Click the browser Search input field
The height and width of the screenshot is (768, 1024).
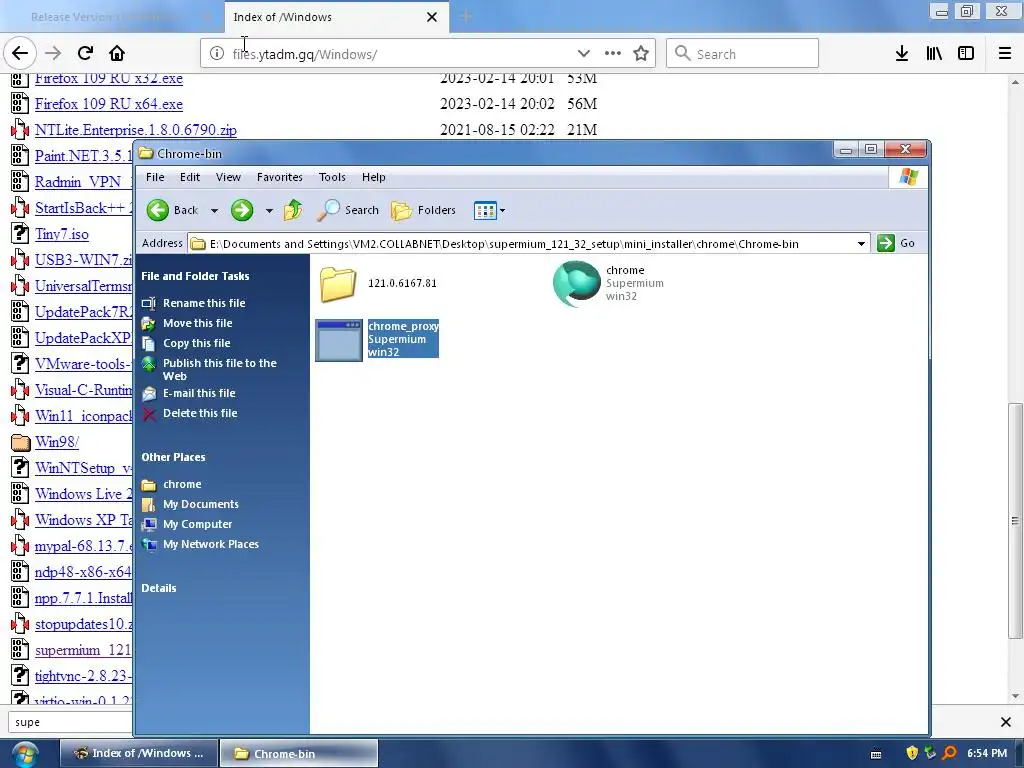[743, 54]
